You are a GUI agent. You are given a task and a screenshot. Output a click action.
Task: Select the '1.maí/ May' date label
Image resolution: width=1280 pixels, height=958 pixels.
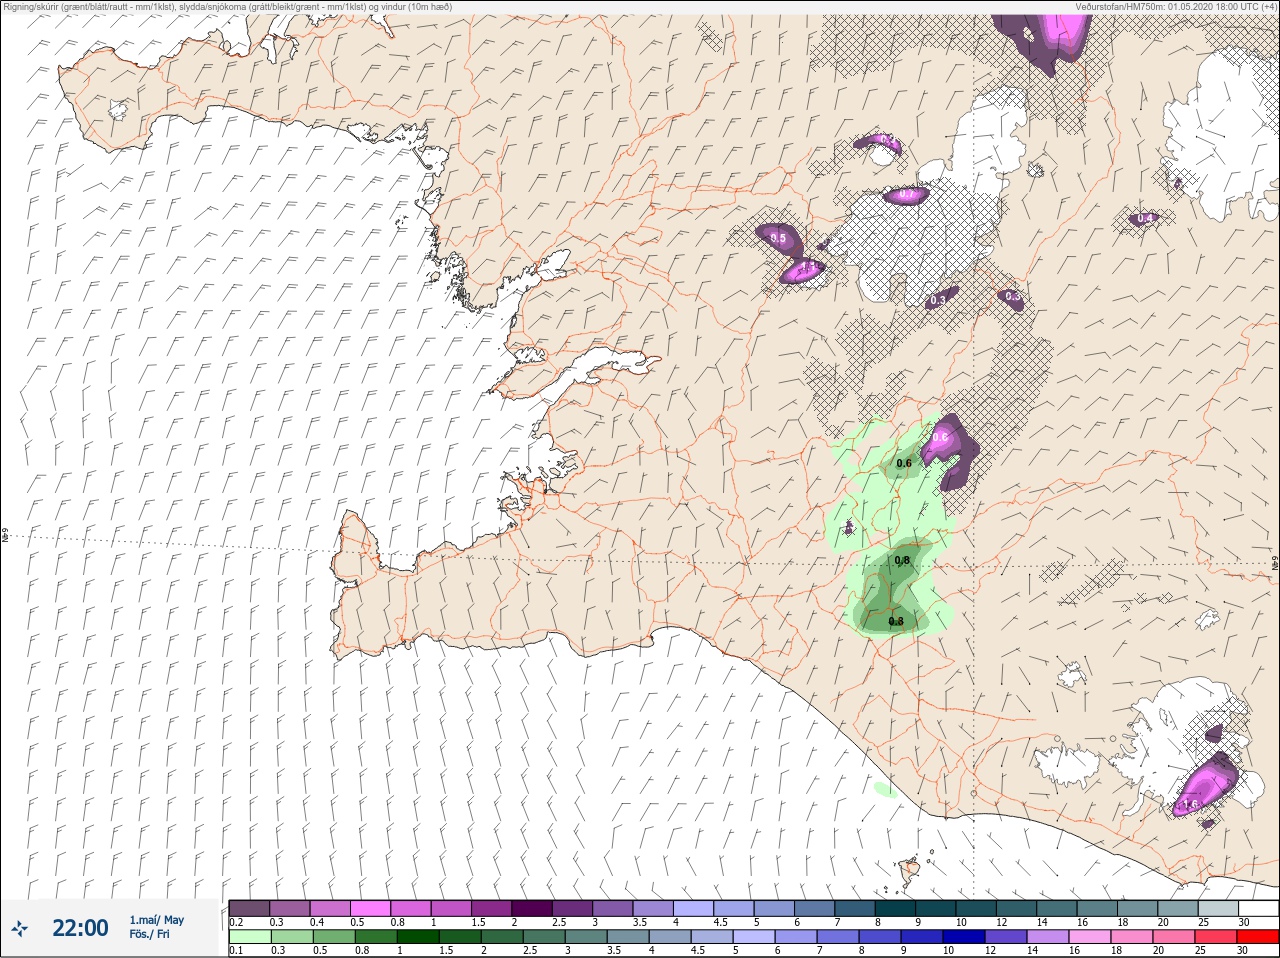[157, 920]
